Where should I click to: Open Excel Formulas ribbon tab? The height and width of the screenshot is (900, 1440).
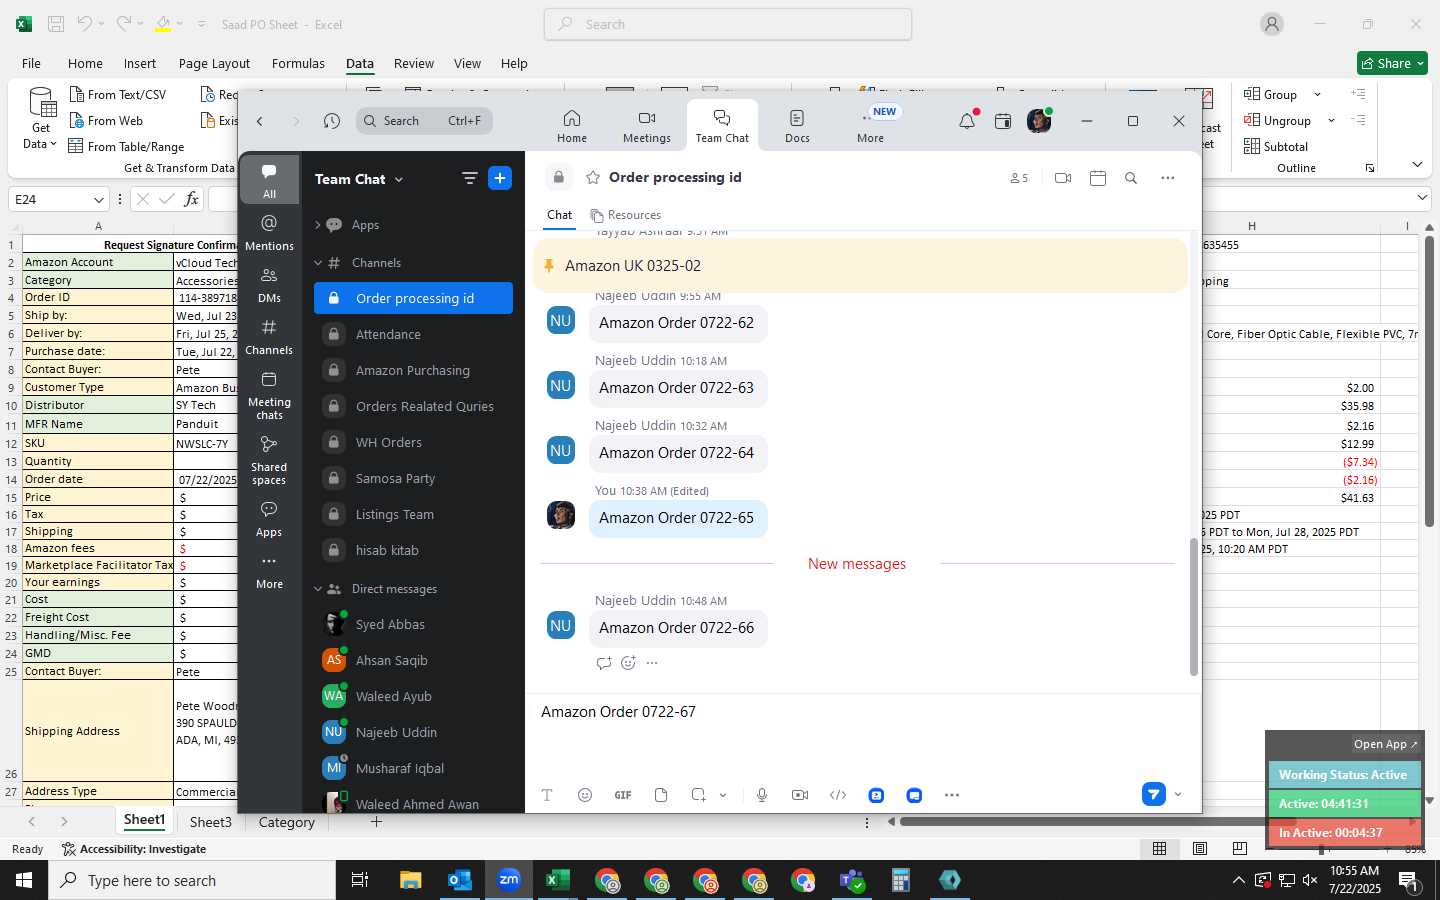click(298, 63)
